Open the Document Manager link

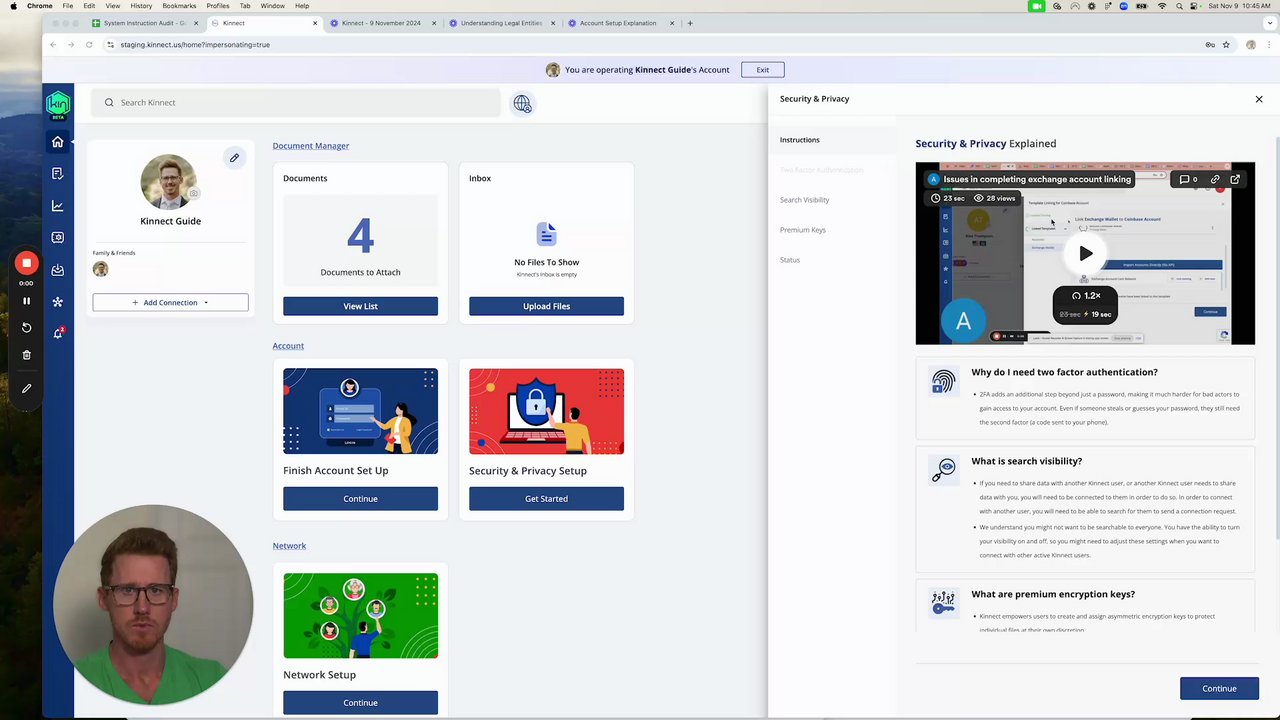pyautogui.click(x=311, y=146)
